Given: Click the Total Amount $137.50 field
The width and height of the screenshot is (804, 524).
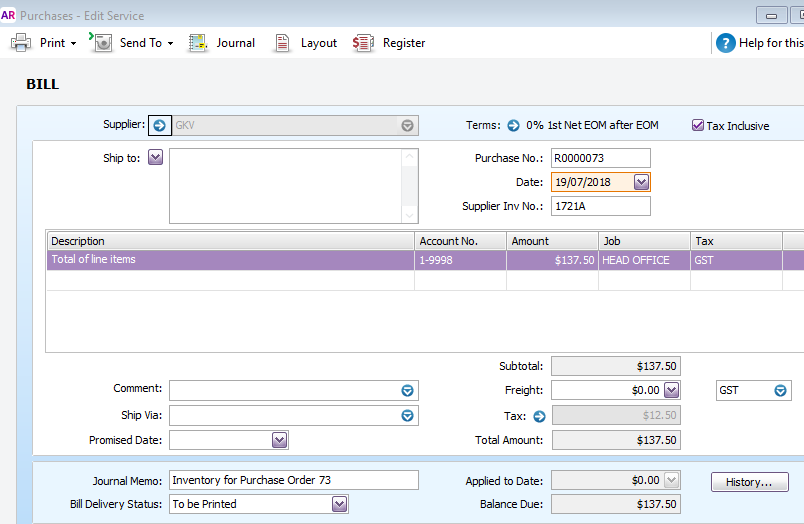Looking at the screenshot, I should point(616,440).
